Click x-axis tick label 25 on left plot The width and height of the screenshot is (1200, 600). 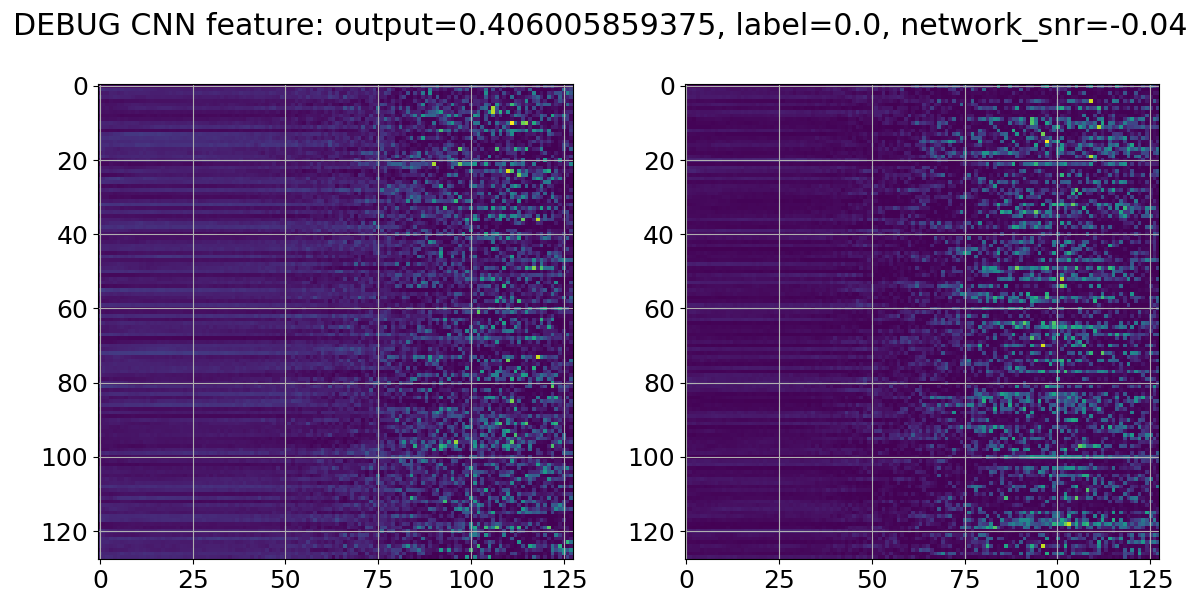pyautogui.click(x=193, y=578)
